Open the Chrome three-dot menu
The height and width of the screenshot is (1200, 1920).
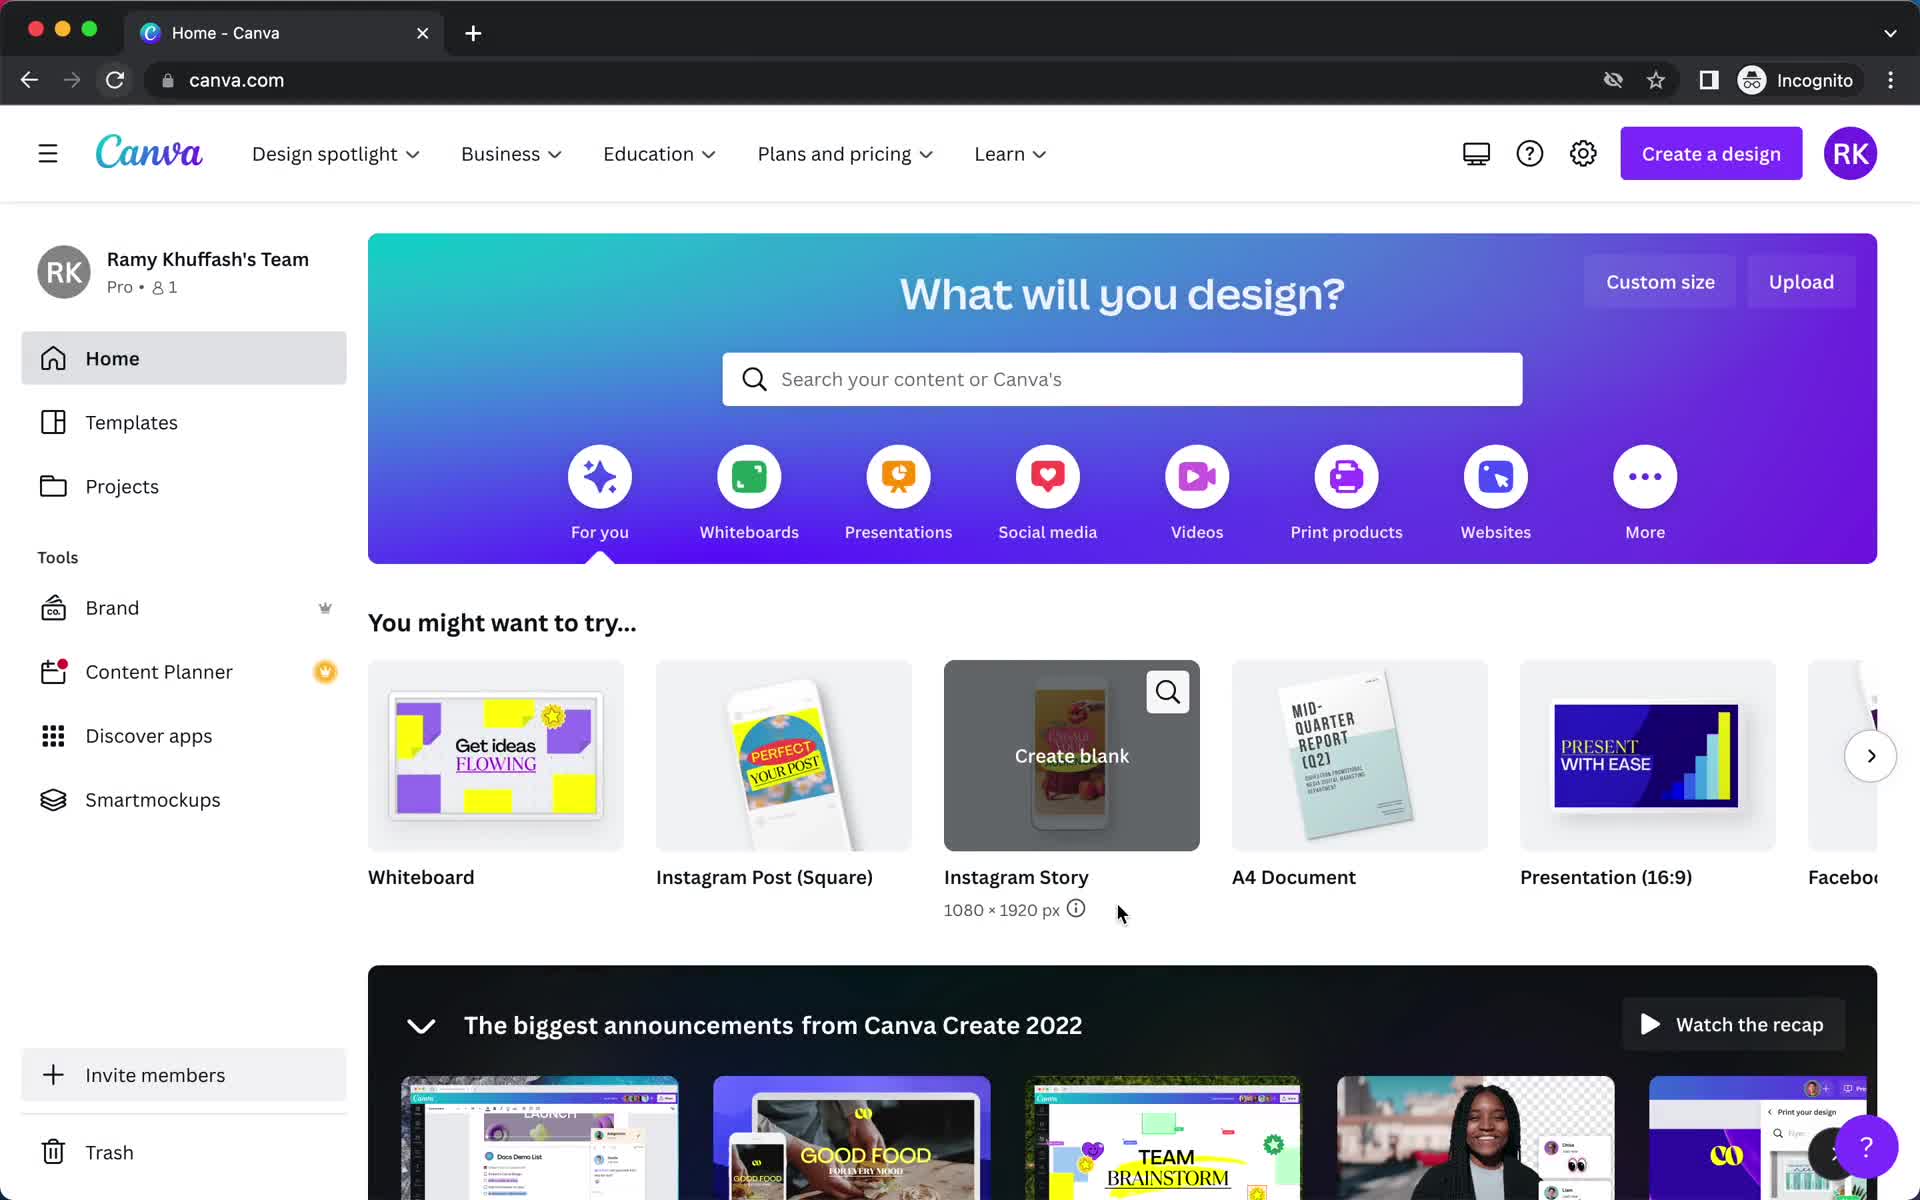tap(1890, 80)
